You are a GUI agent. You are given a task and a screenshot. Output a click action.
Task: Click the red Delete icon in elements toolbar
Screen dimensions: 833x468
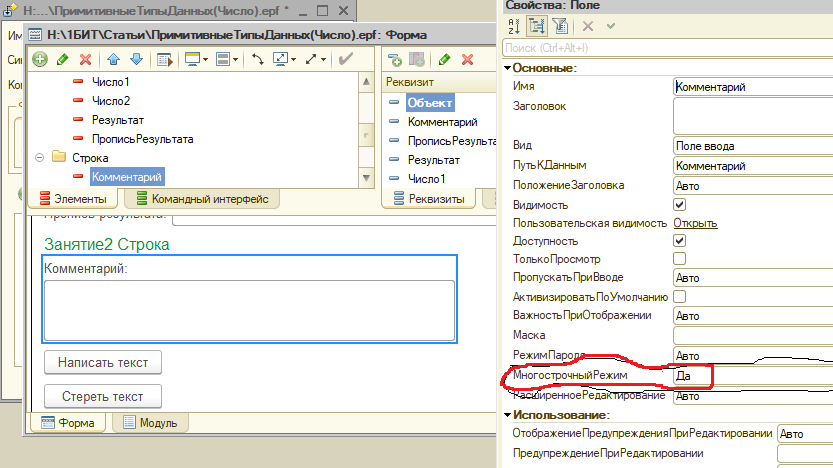[x=85, y=59]
